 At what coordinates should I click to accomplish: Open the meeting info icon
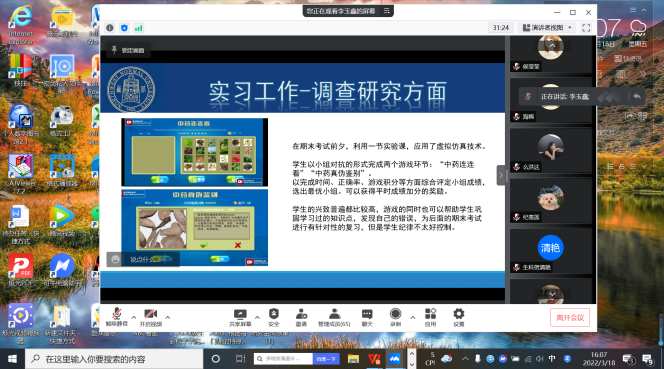click(x=110, y=28)
